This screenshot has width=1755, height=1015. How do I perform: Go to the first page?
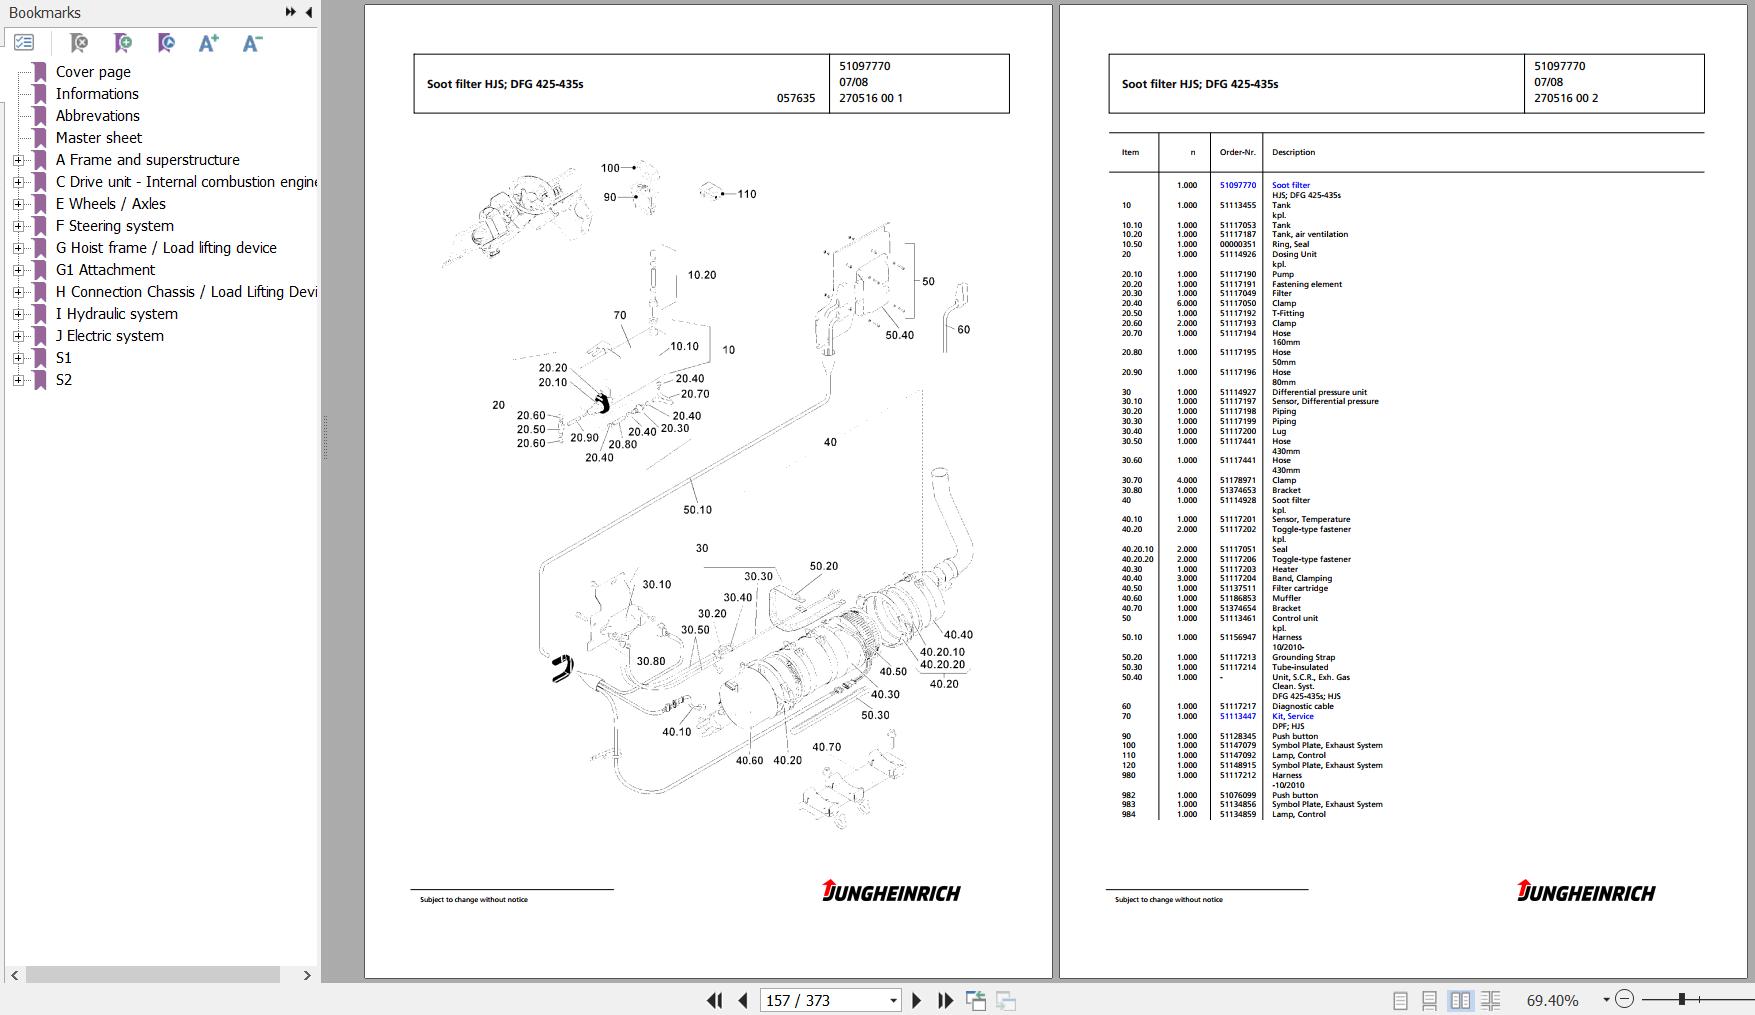pos(714,1000)
